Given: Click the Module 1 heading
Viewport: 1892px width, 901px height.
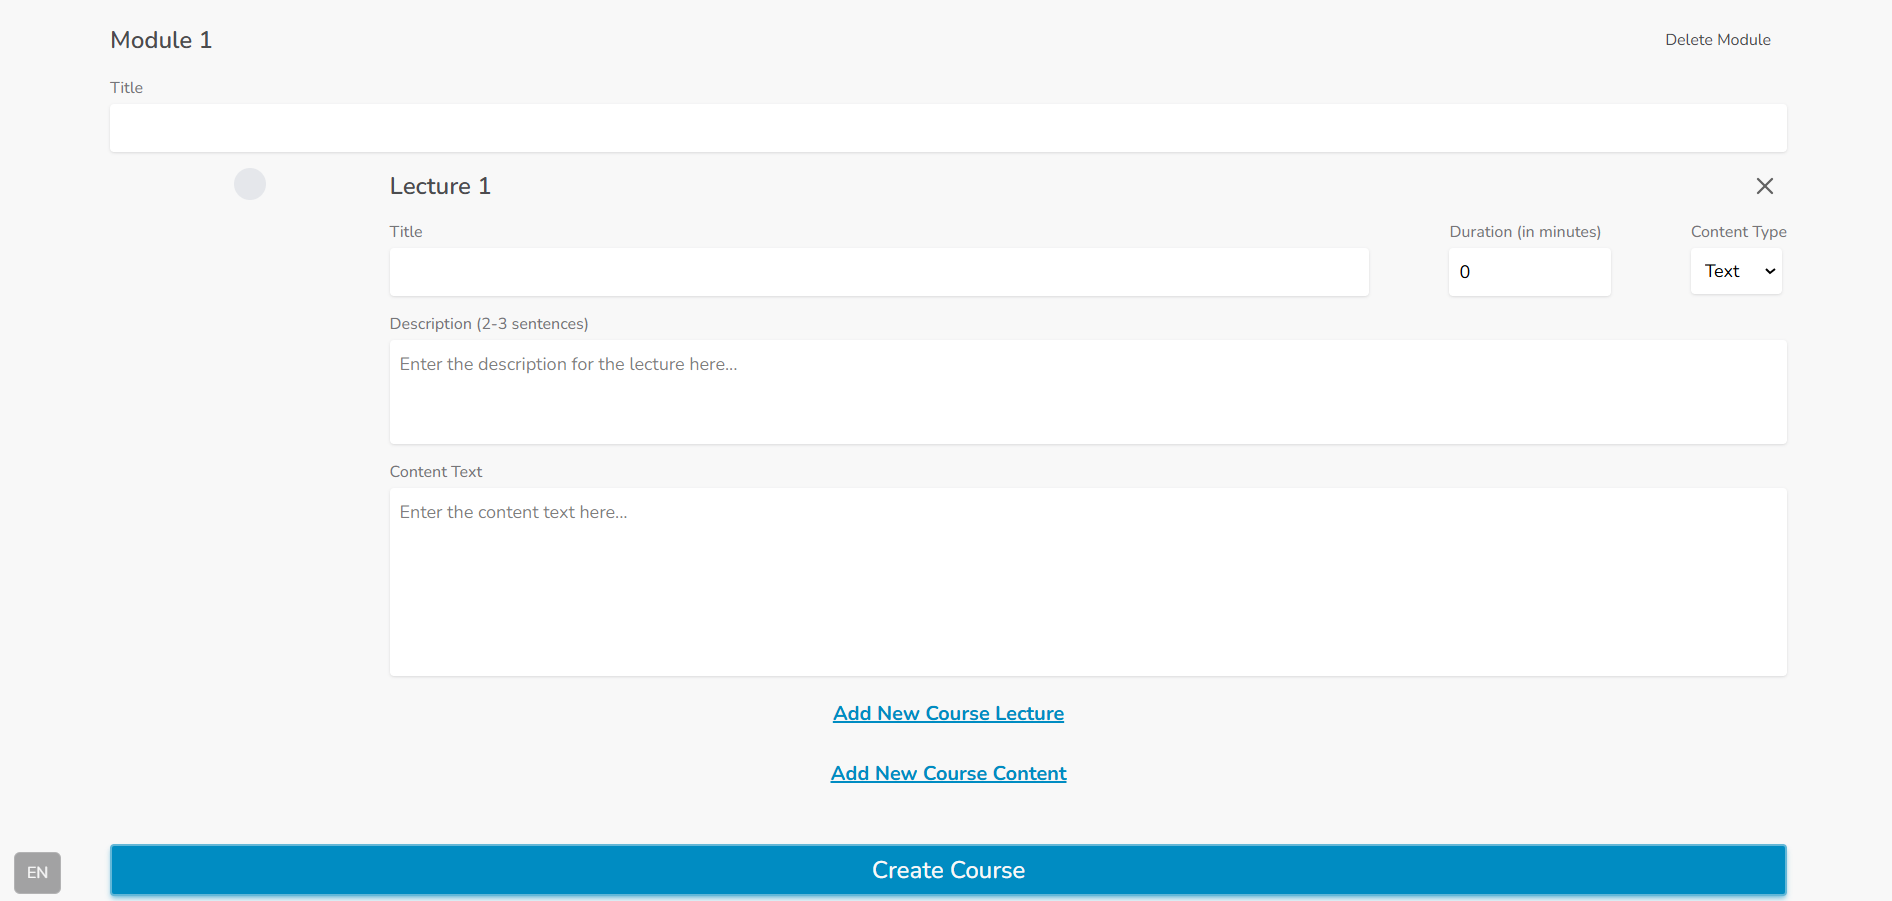Looking at the screenshot, I should tap(161, 40).
